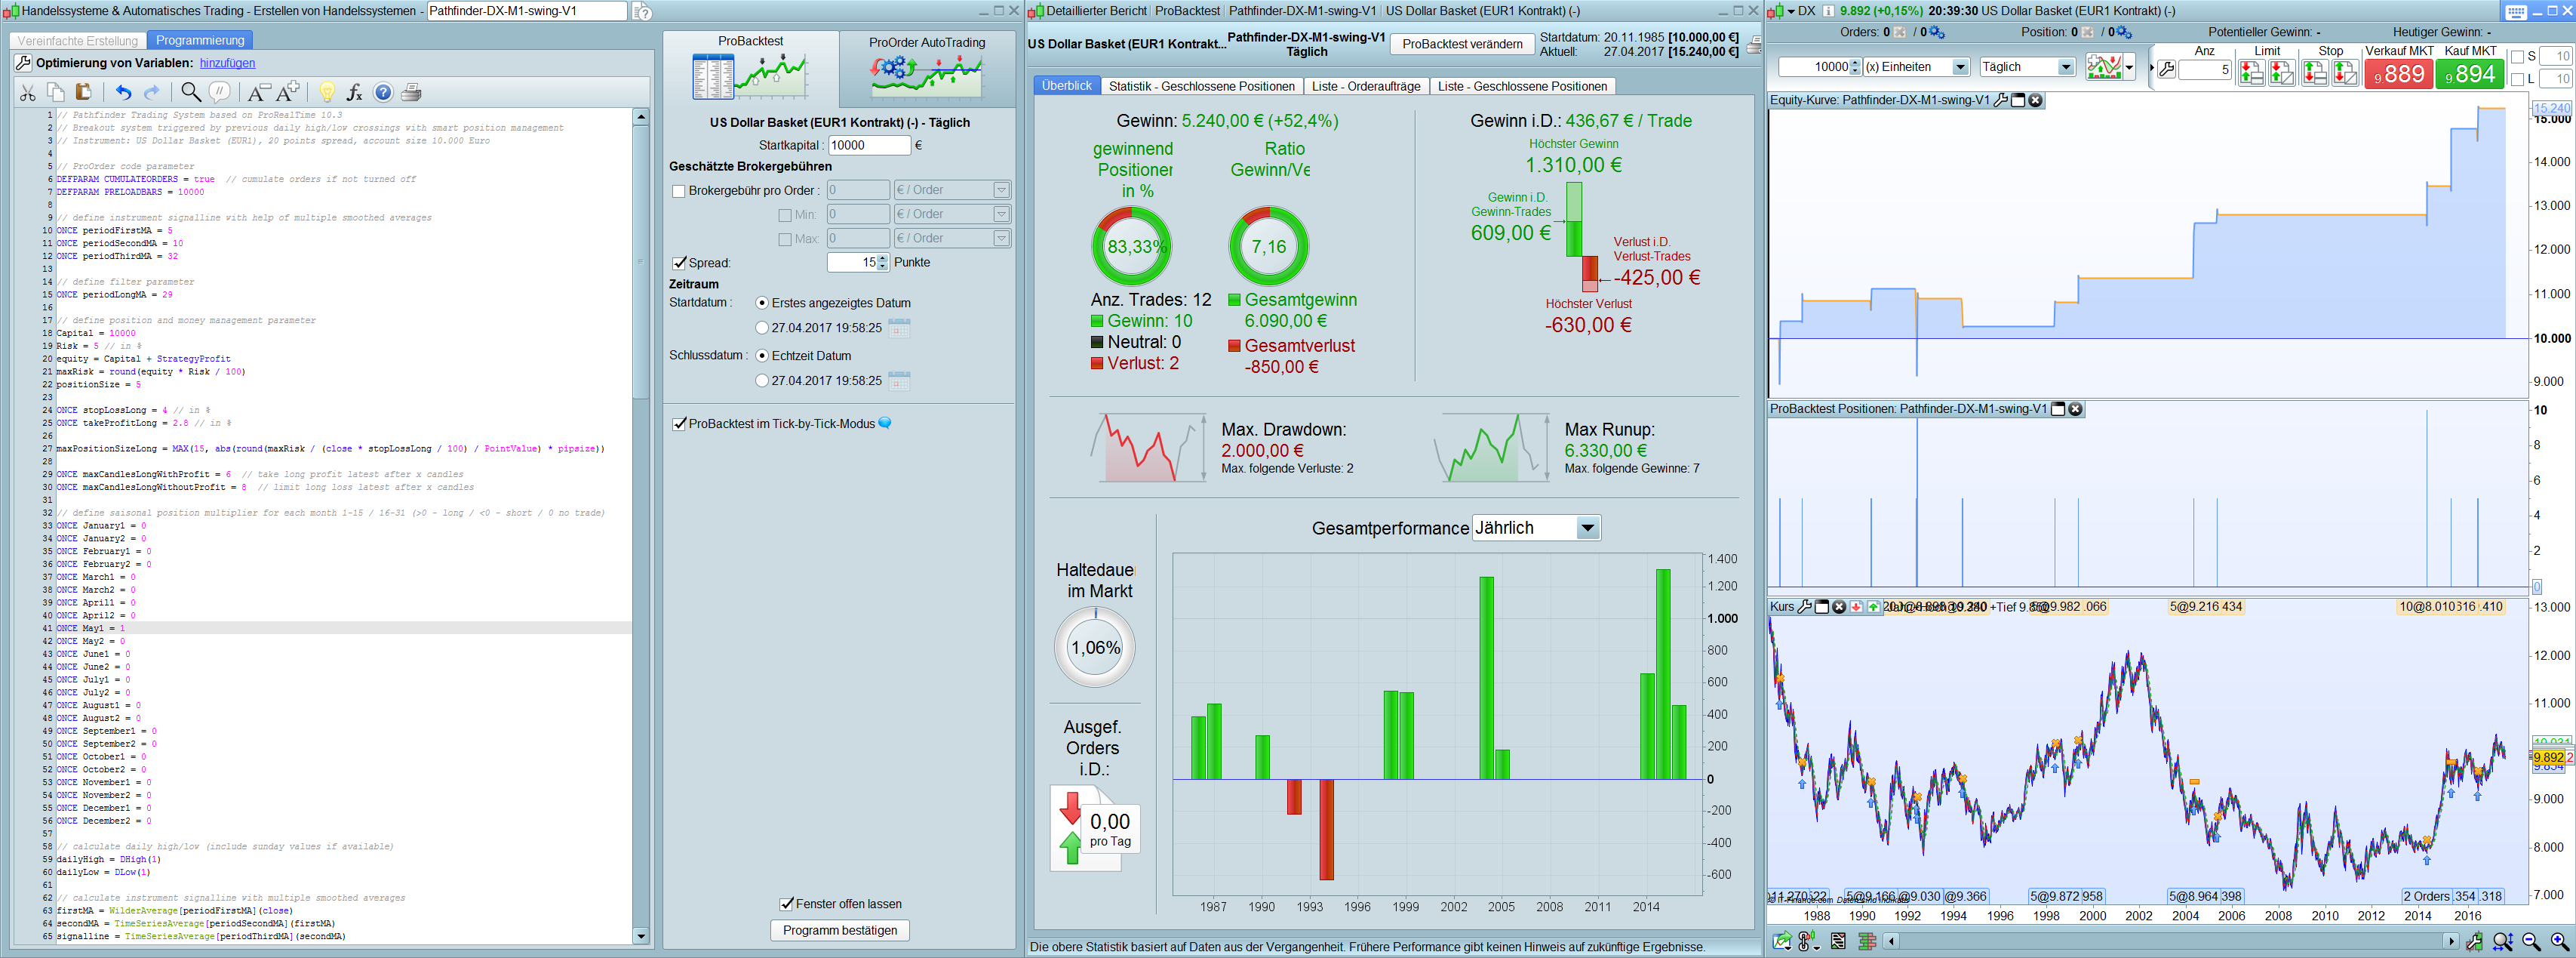Click Programm bestätigen button
Viewport: 2576px width, 958px height.
point(839,930)
